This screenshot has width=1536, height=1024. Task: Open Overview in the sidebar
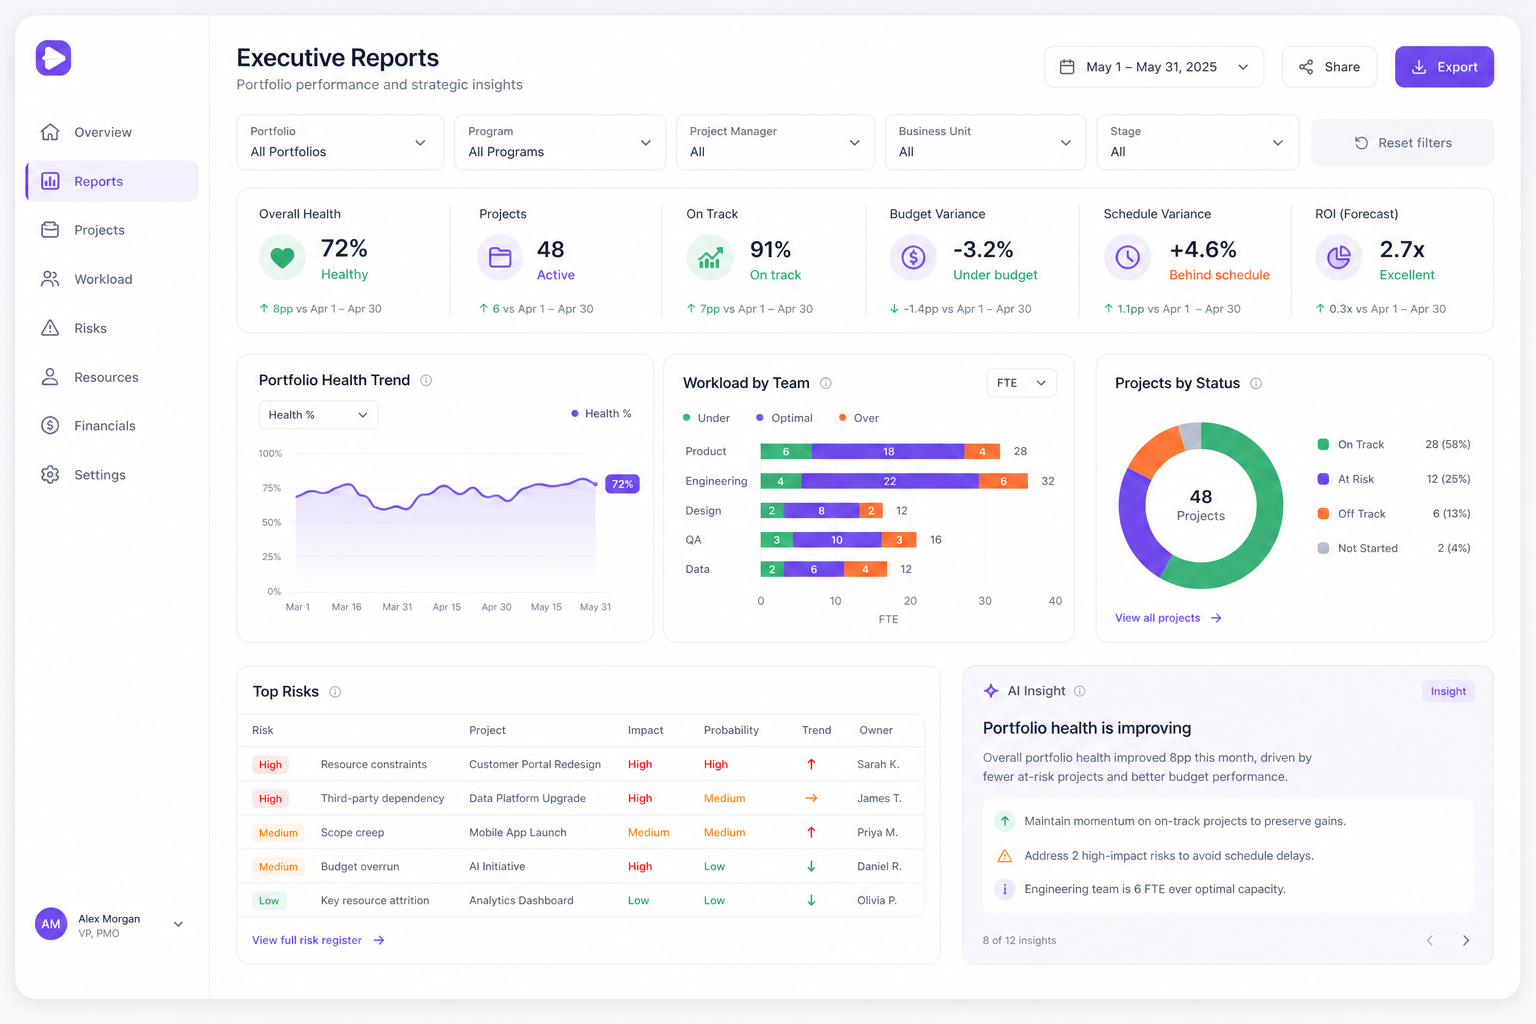pos(112,132)
